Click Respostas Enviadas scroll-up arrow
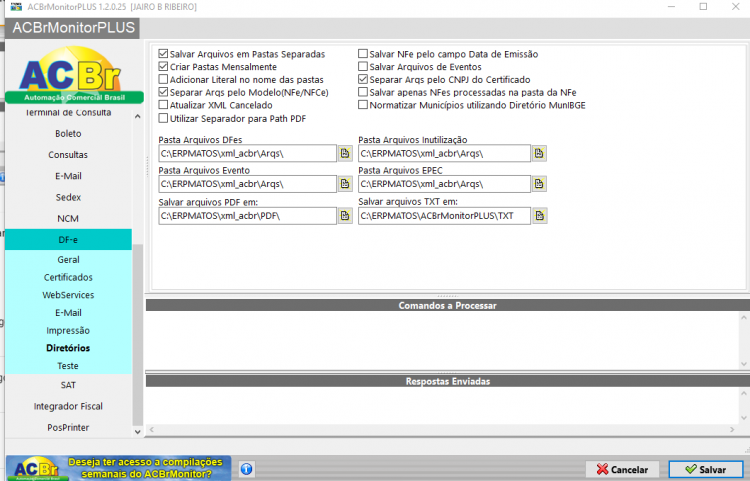 [x=744, y=394]
